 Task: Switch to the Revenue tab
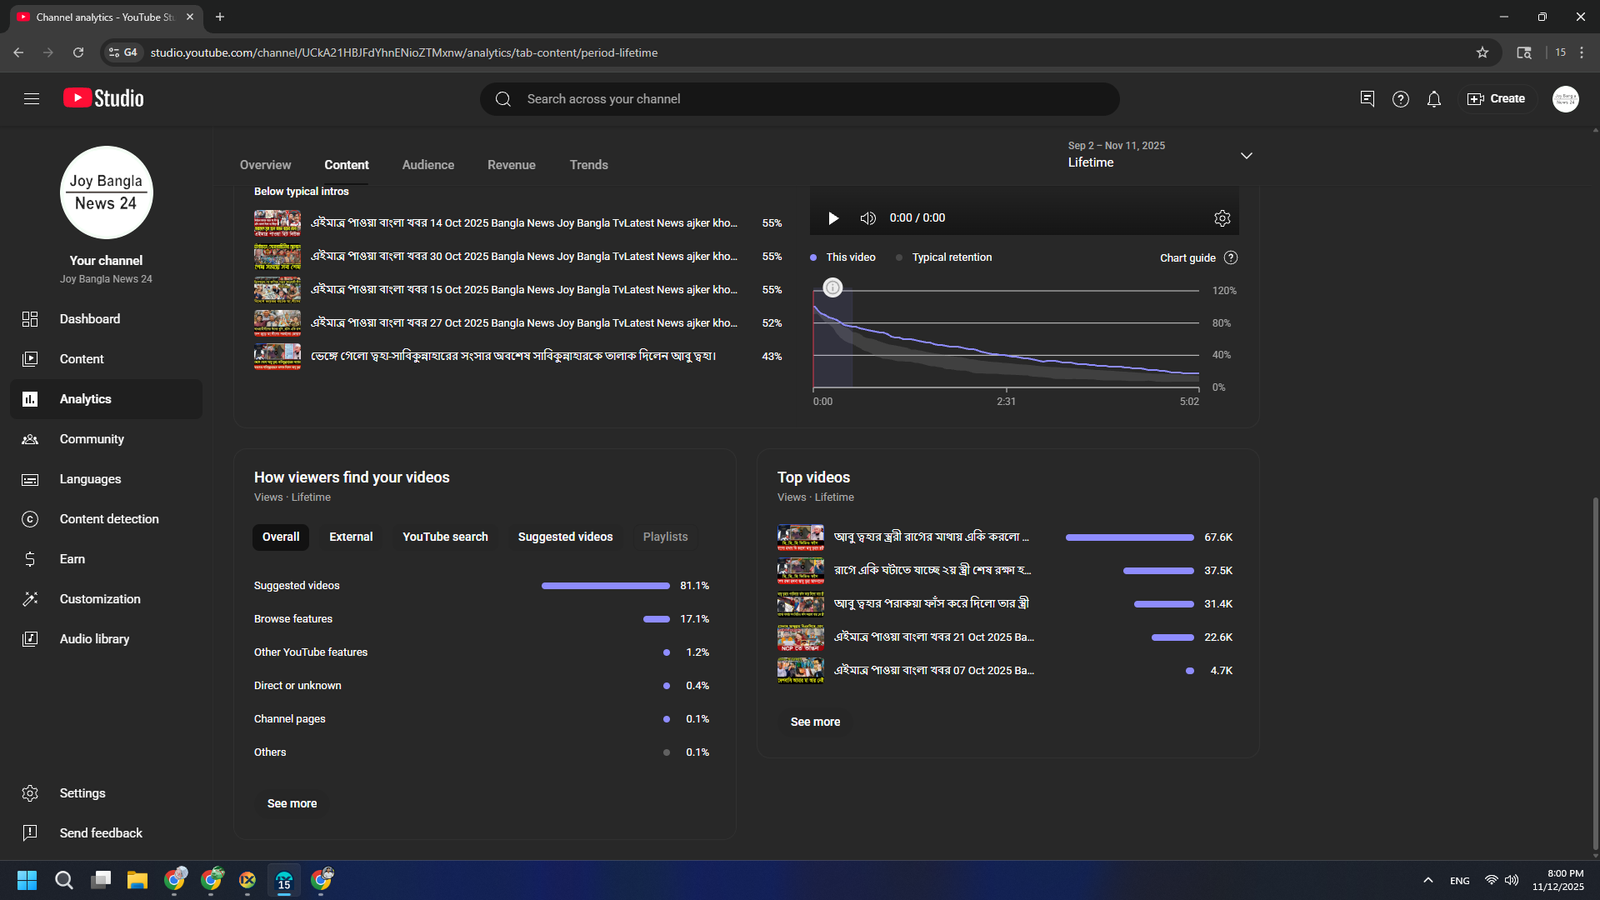coord(511,165)
